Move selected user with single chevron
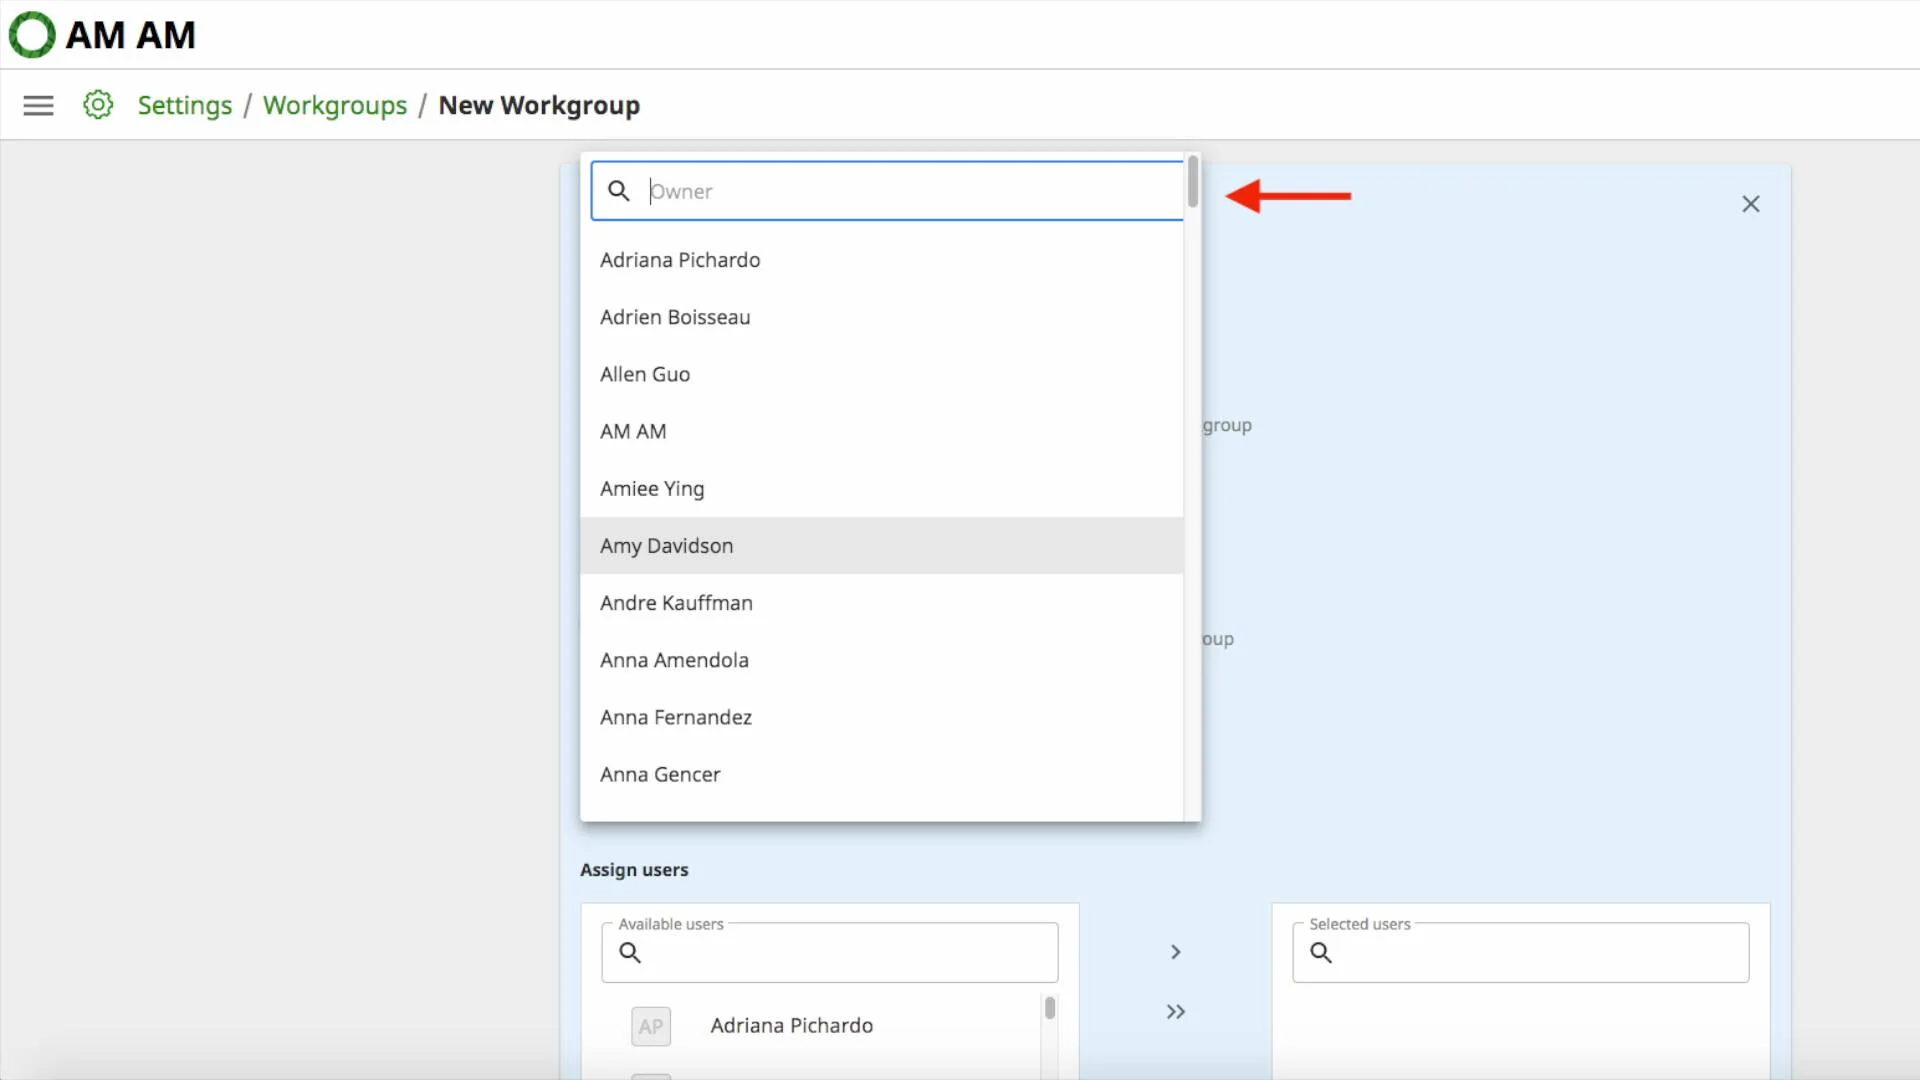 pyautogui.click(x=1176, y=952)
